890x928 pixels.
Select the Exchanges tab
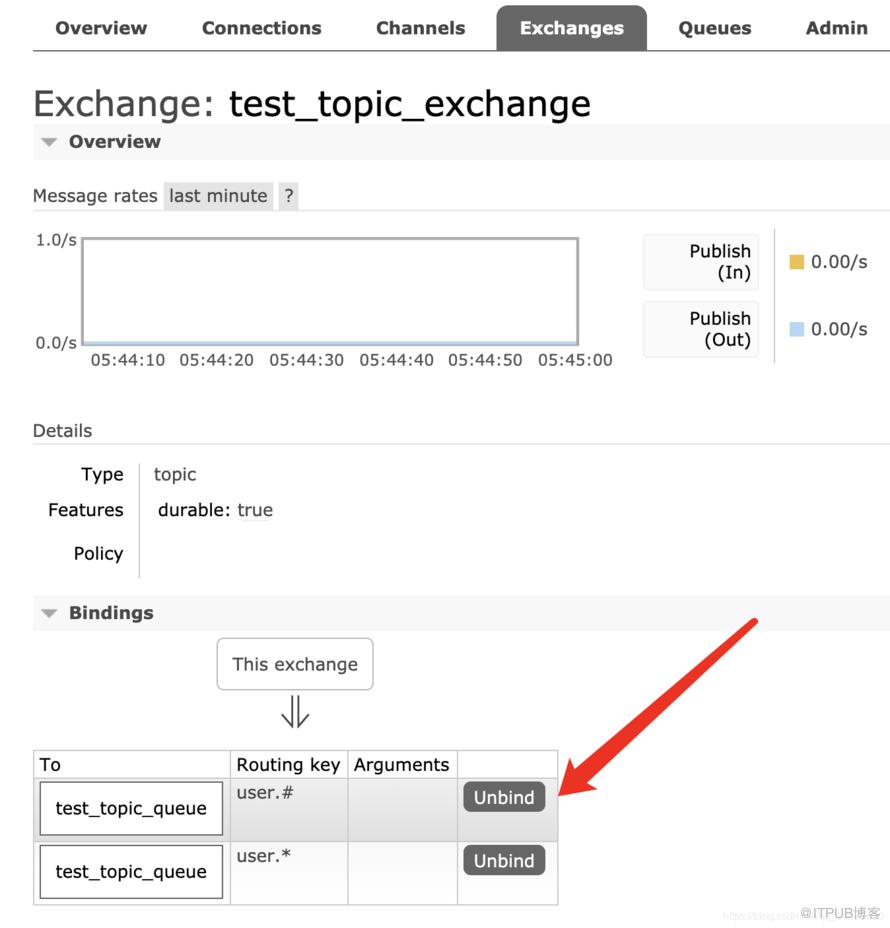point(572,28)
